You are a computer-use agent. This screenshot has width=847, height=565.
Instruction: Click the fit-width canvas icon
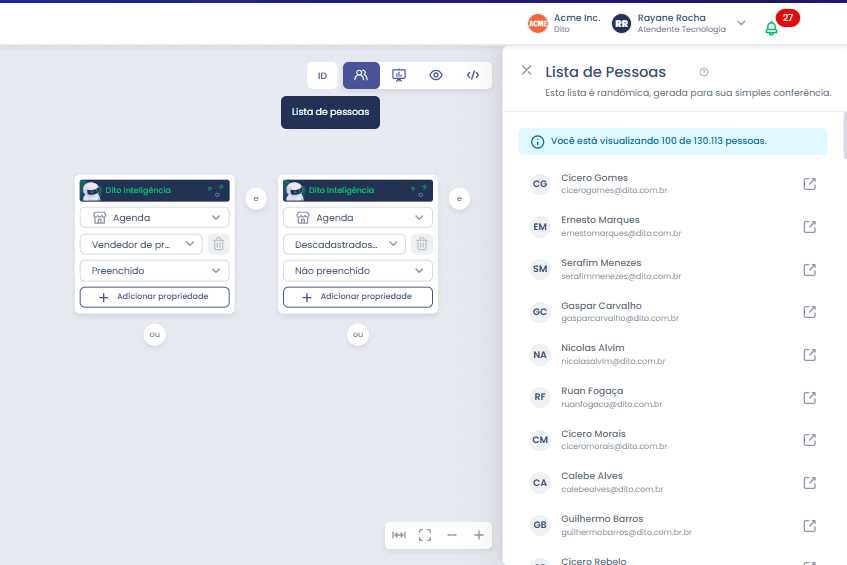point(399,535)
